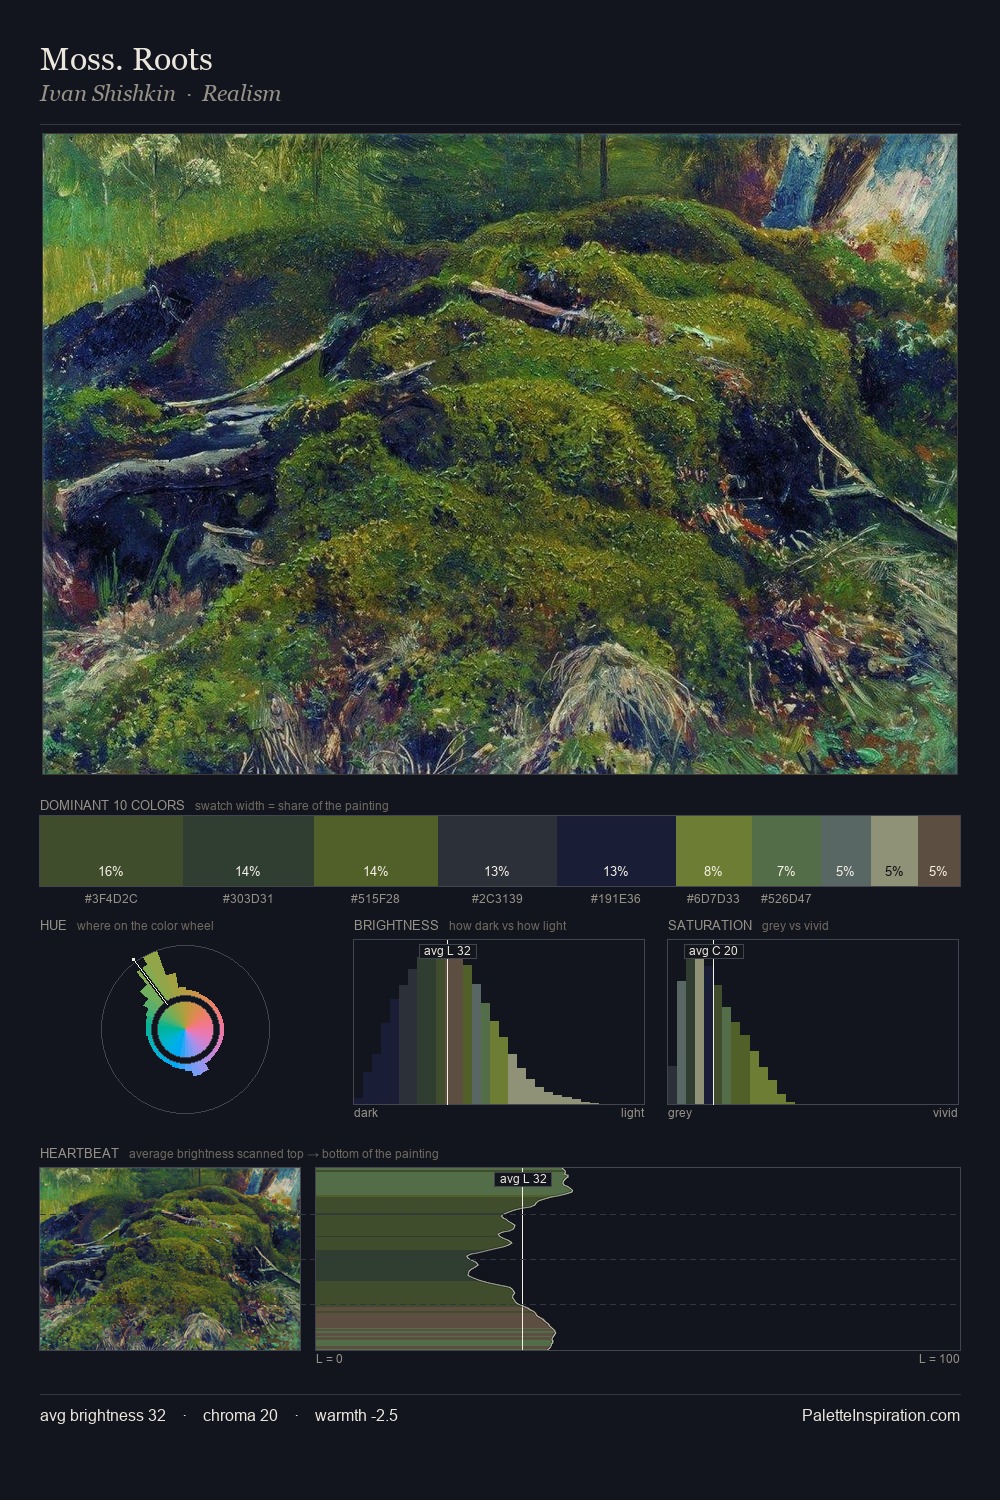
Task: Click the HEARTBEAT section heading
Action: click(79, 1153)
